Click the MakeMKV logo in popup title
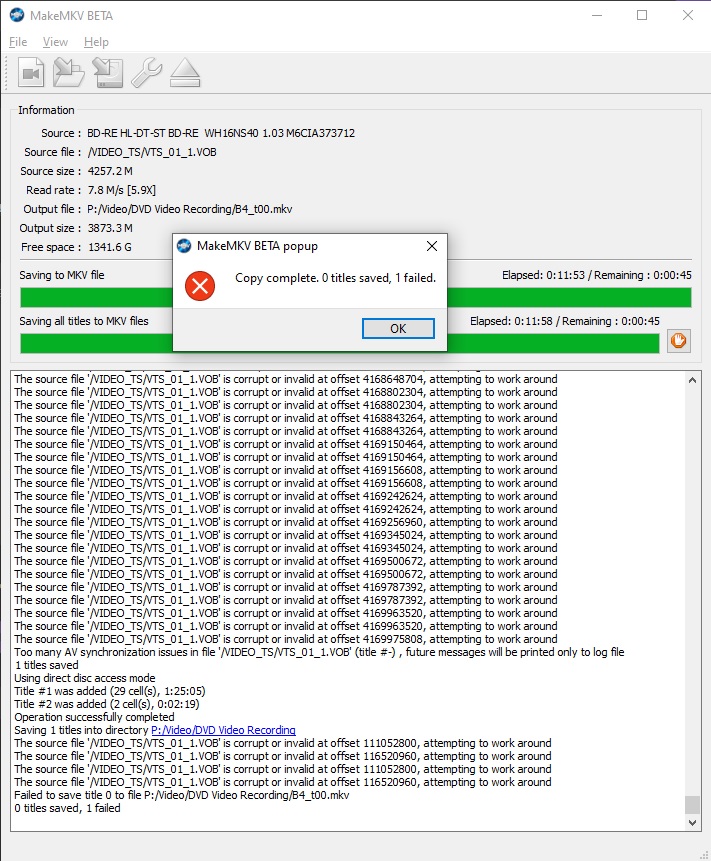Image resolution: width=711 pixels, height=861 pixels. [184, 246]
